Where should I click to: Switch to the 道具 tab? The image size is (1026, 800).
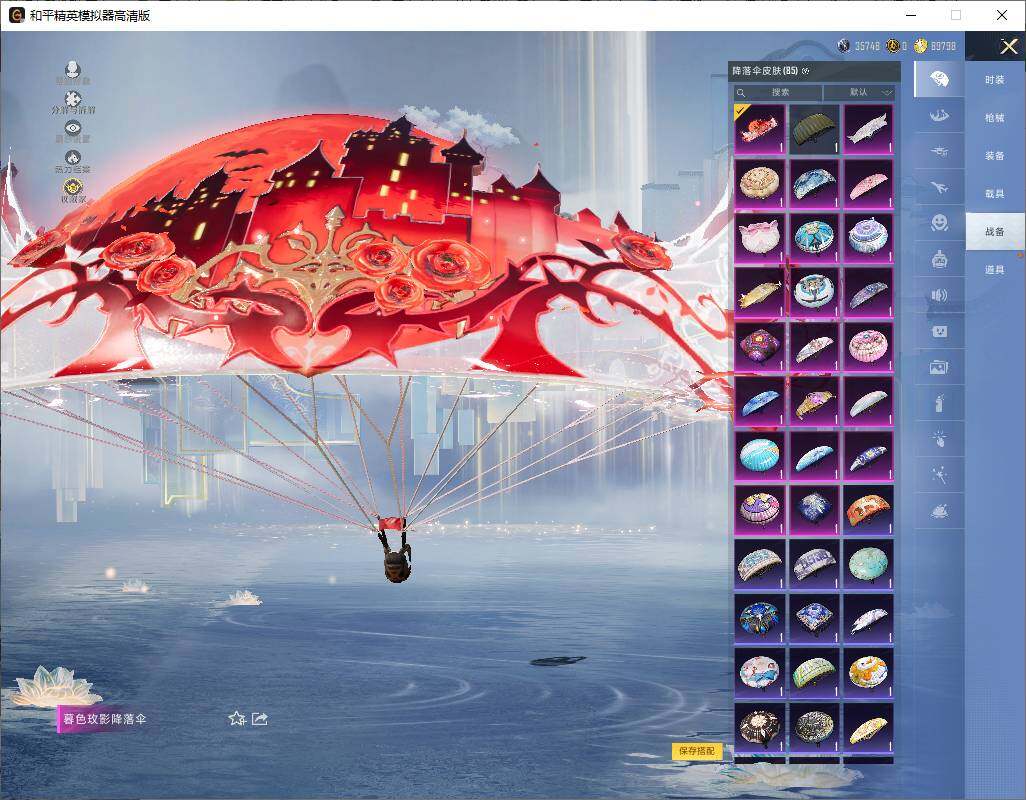tap(995, 270)
